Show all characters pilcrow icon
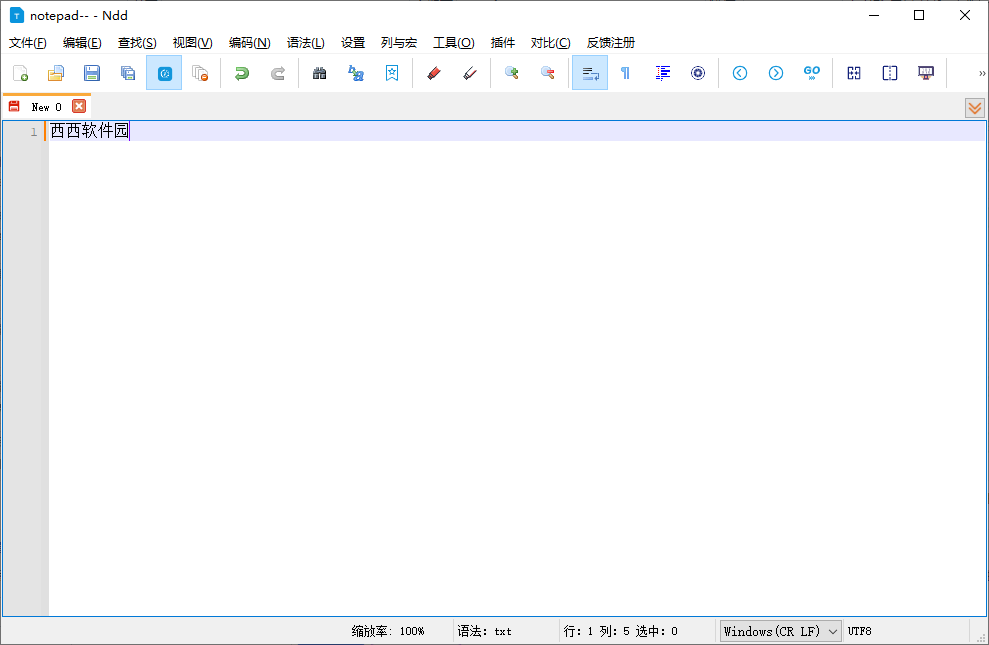The image size is (989, 645). coord(626,73)
